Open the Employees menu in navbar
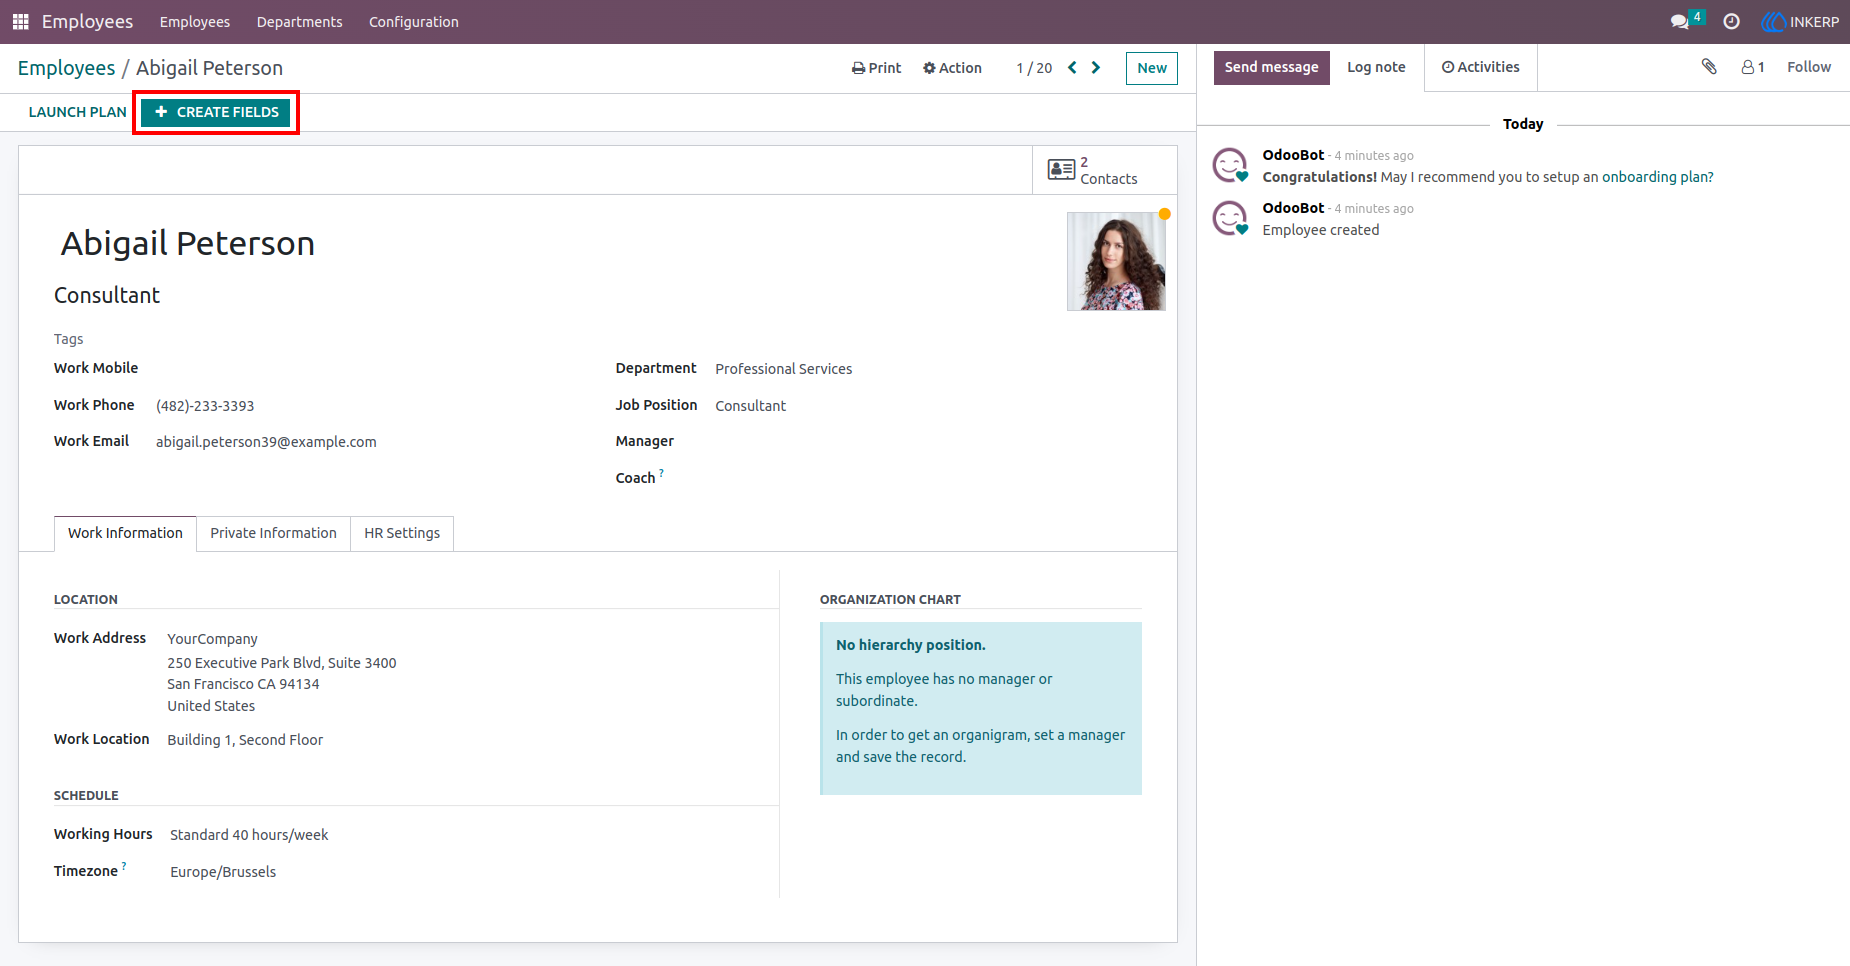This screenshot has height=966, width=1850. pyautogui.click(x=194, y=22)
